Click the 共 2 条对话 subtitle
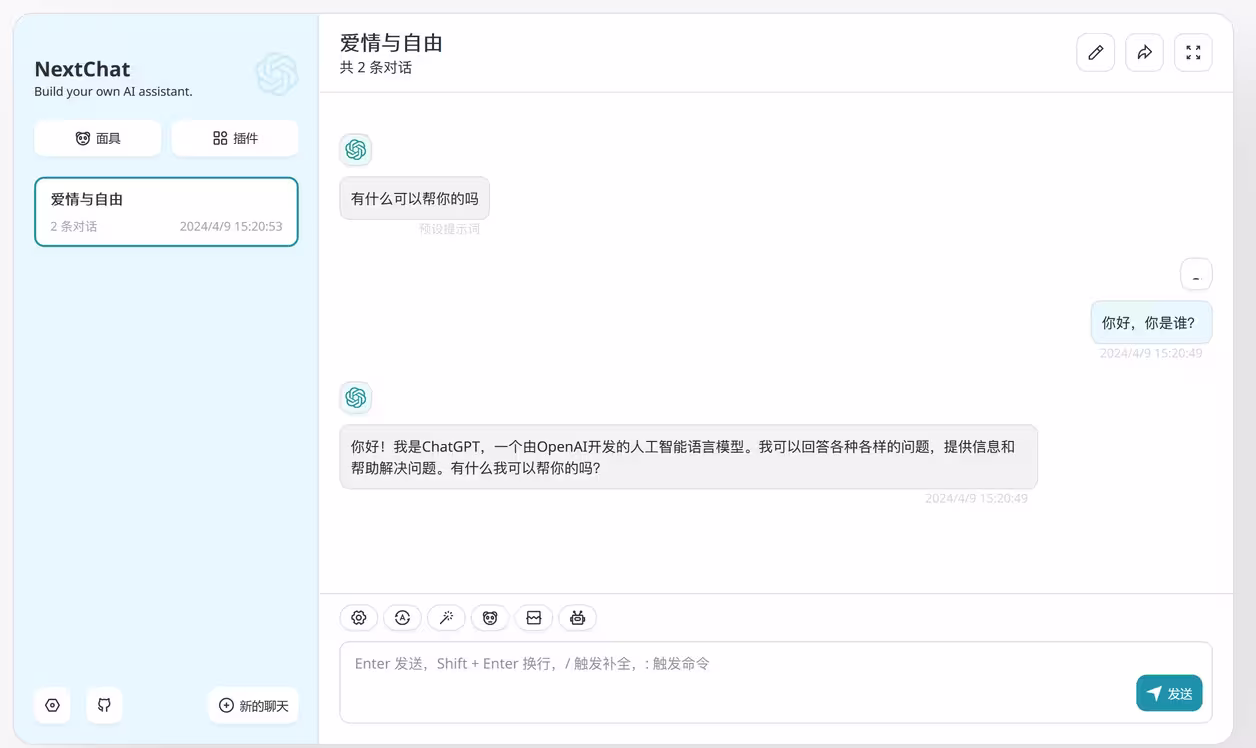 (376, 68)
